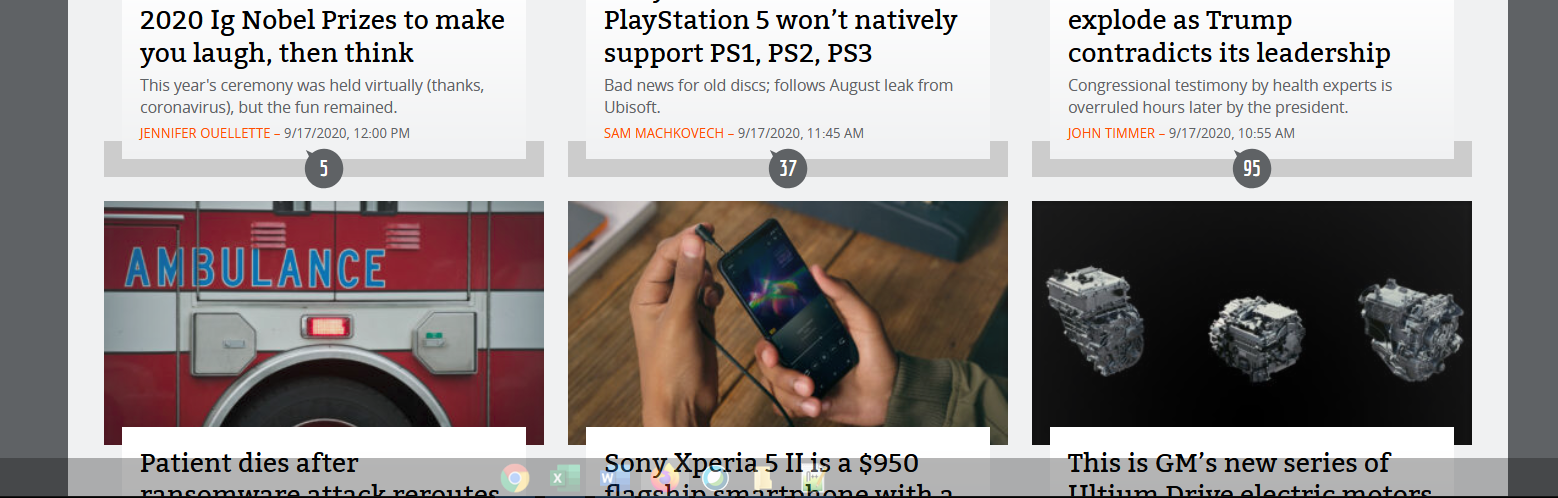Viewport: 1558px width, 498px height.
Task: View the 37 comments on PlayStation 5 article
Action: [788, 168]
